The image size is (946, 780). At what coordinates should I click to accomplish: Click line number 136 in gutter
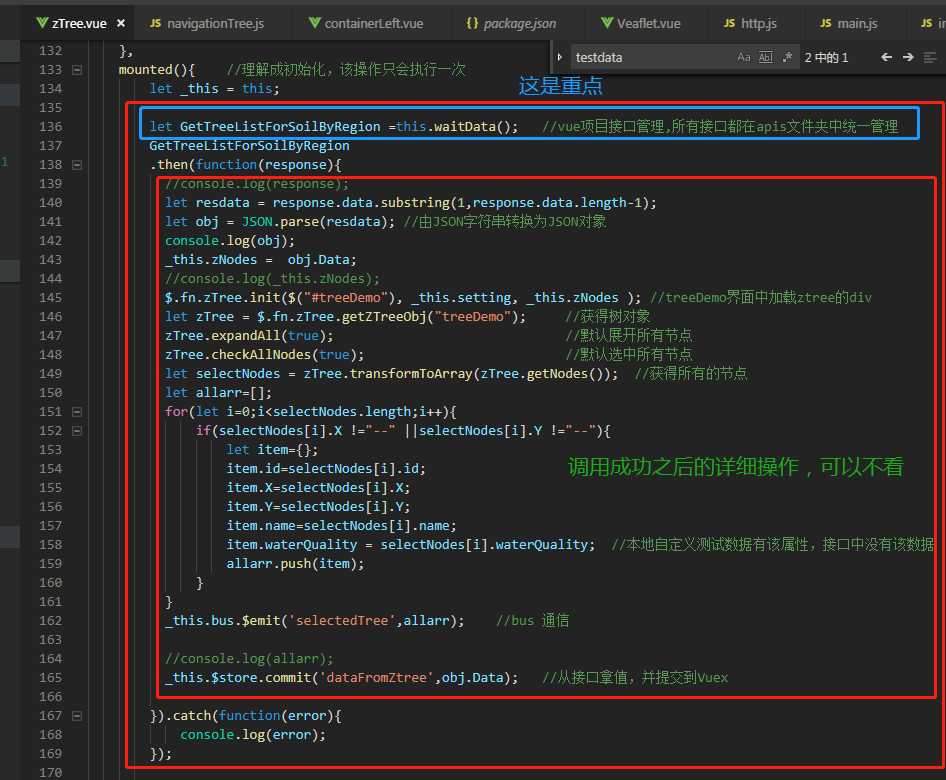point(51,127)
